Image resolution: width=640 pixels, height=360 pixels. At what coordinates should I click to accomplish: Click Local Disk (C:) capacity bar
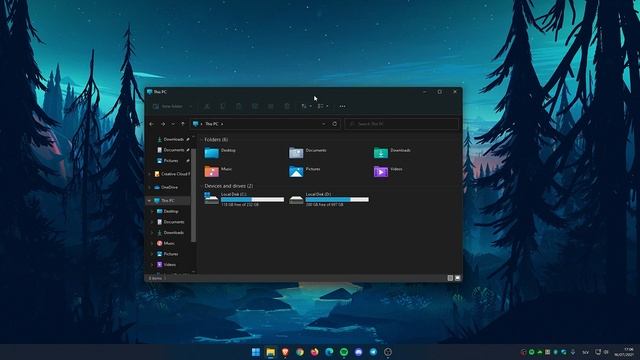(x=252, y=200)
